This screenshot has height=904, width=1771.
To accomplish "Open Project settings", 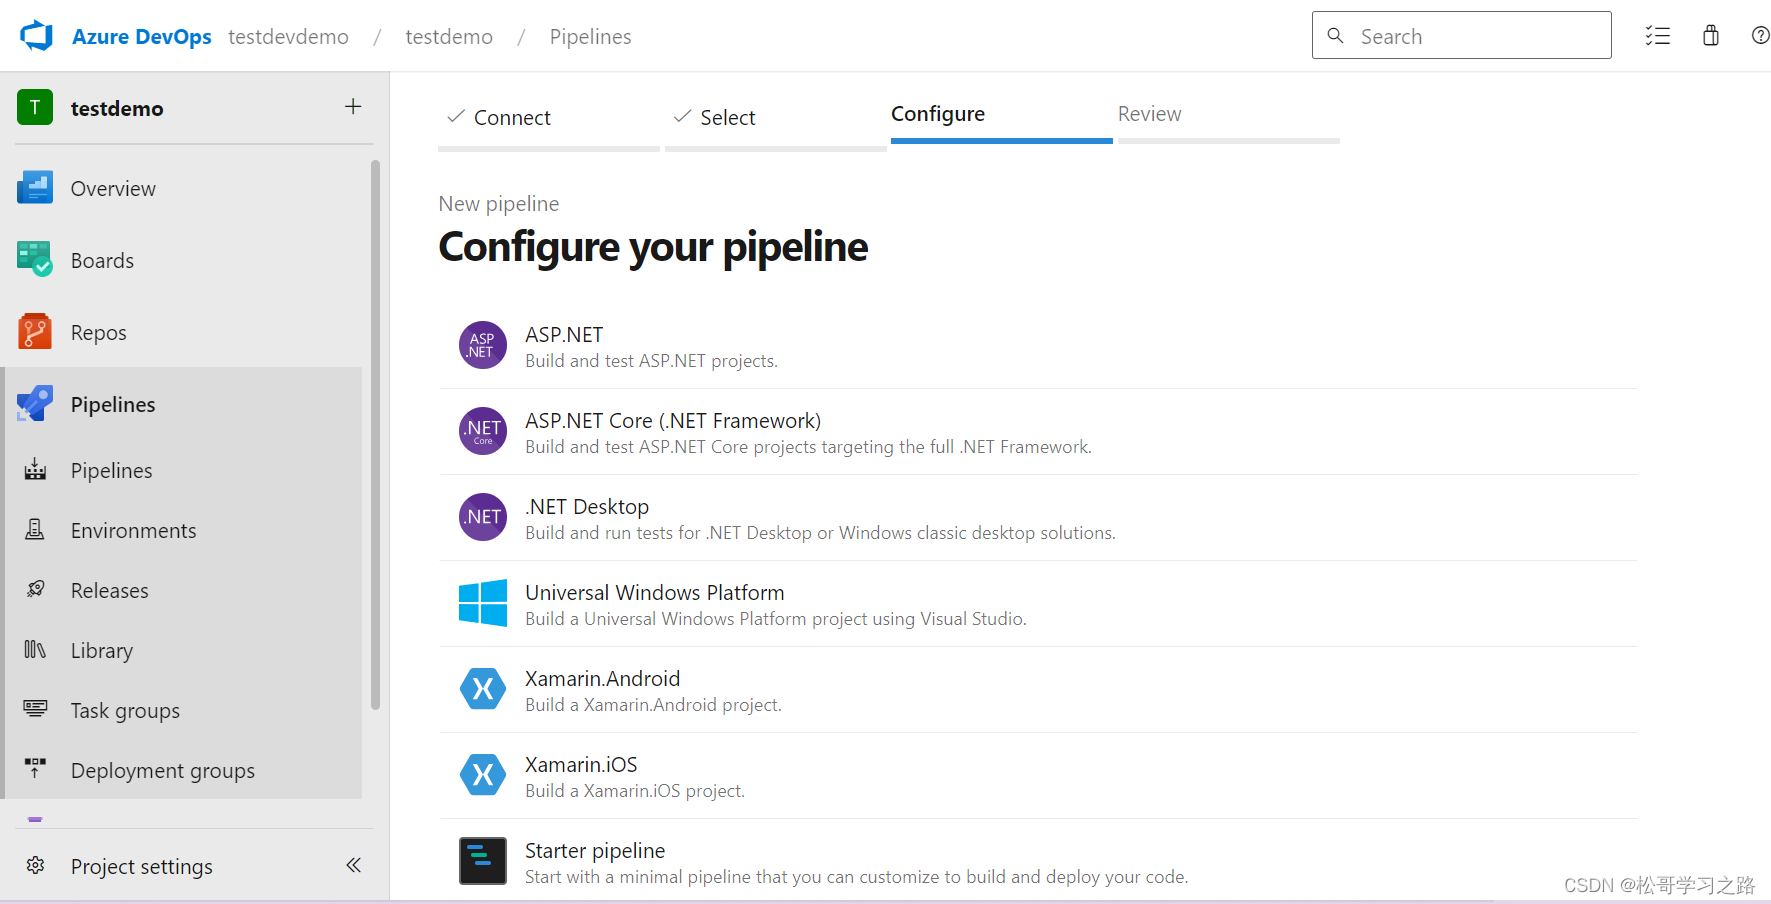I will coord(141,866).
